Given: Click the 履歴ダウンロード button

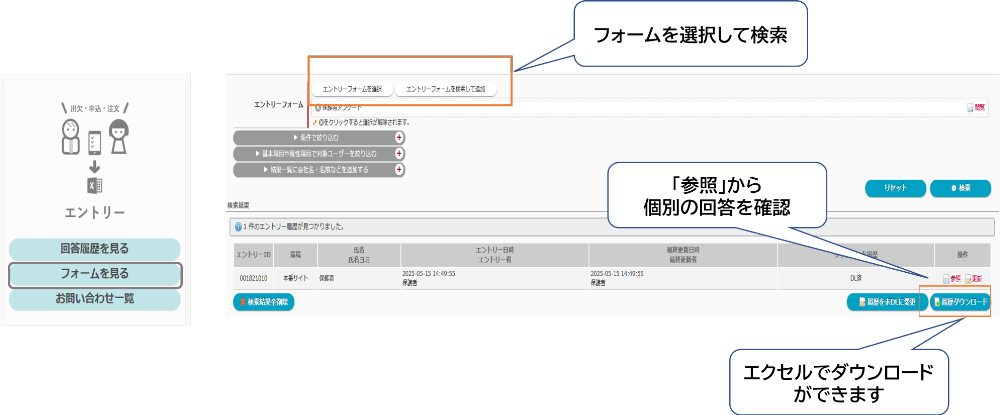Looking at the screenshot, I should pos(959,302).
